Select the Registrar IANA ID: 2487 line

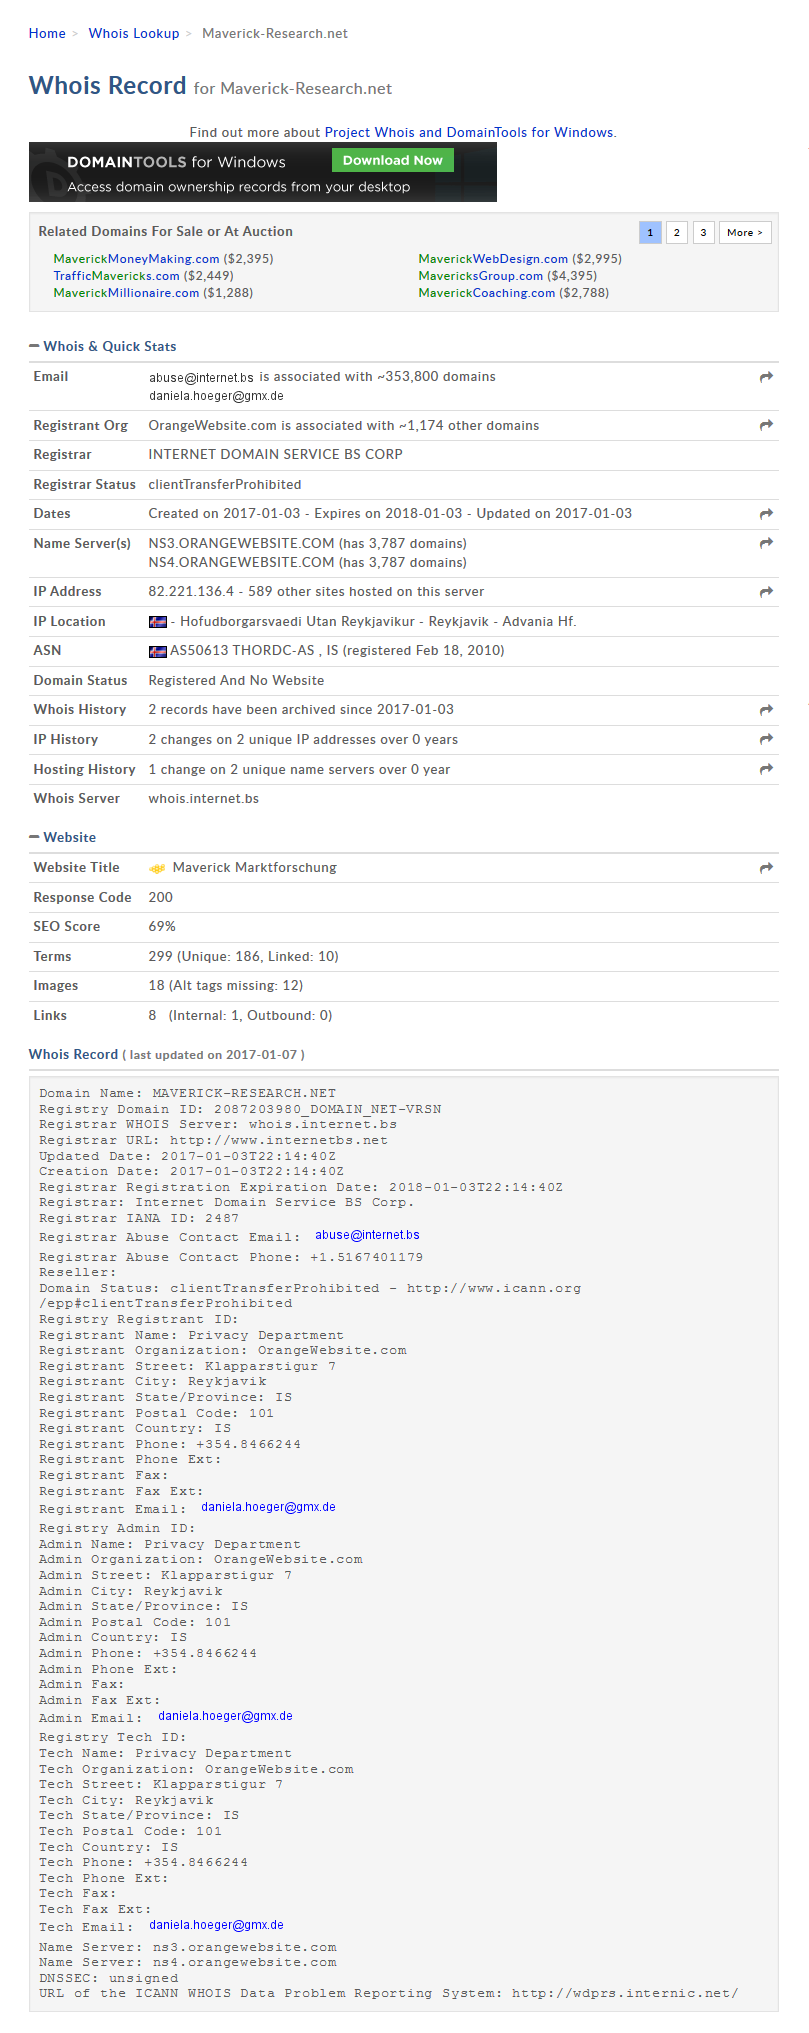coord(139,1219)
